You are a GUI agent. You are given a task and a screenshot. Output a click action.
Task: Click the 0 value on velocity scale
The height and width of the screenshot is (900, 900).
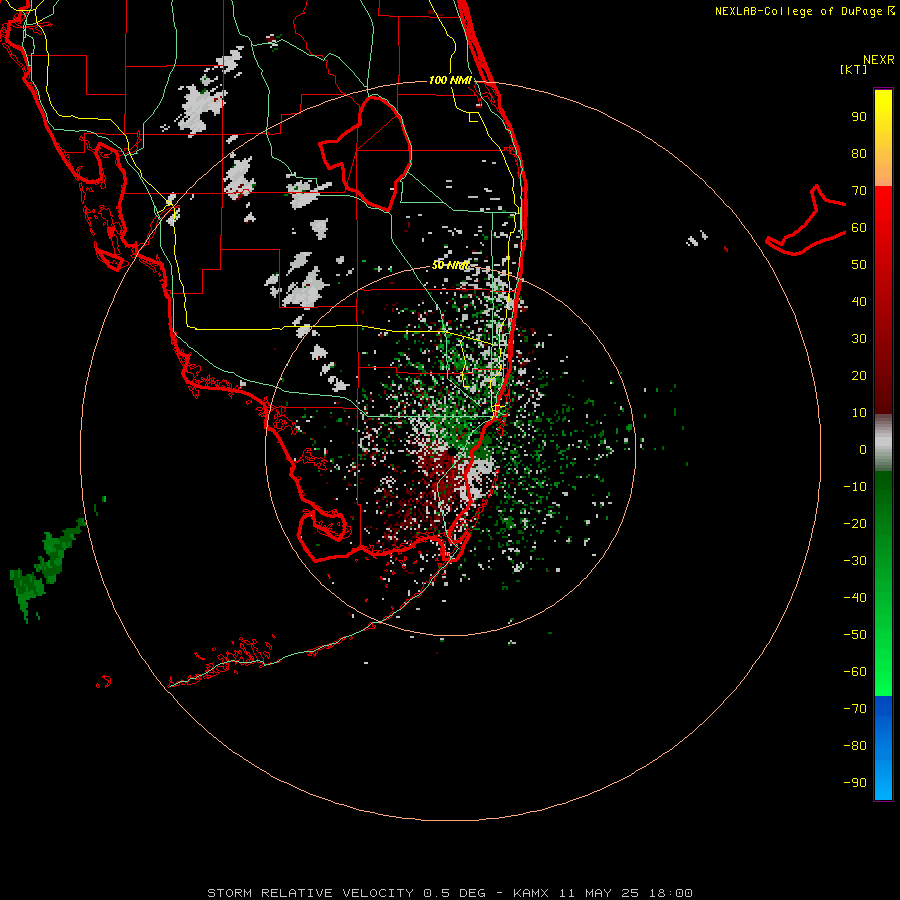863,449
